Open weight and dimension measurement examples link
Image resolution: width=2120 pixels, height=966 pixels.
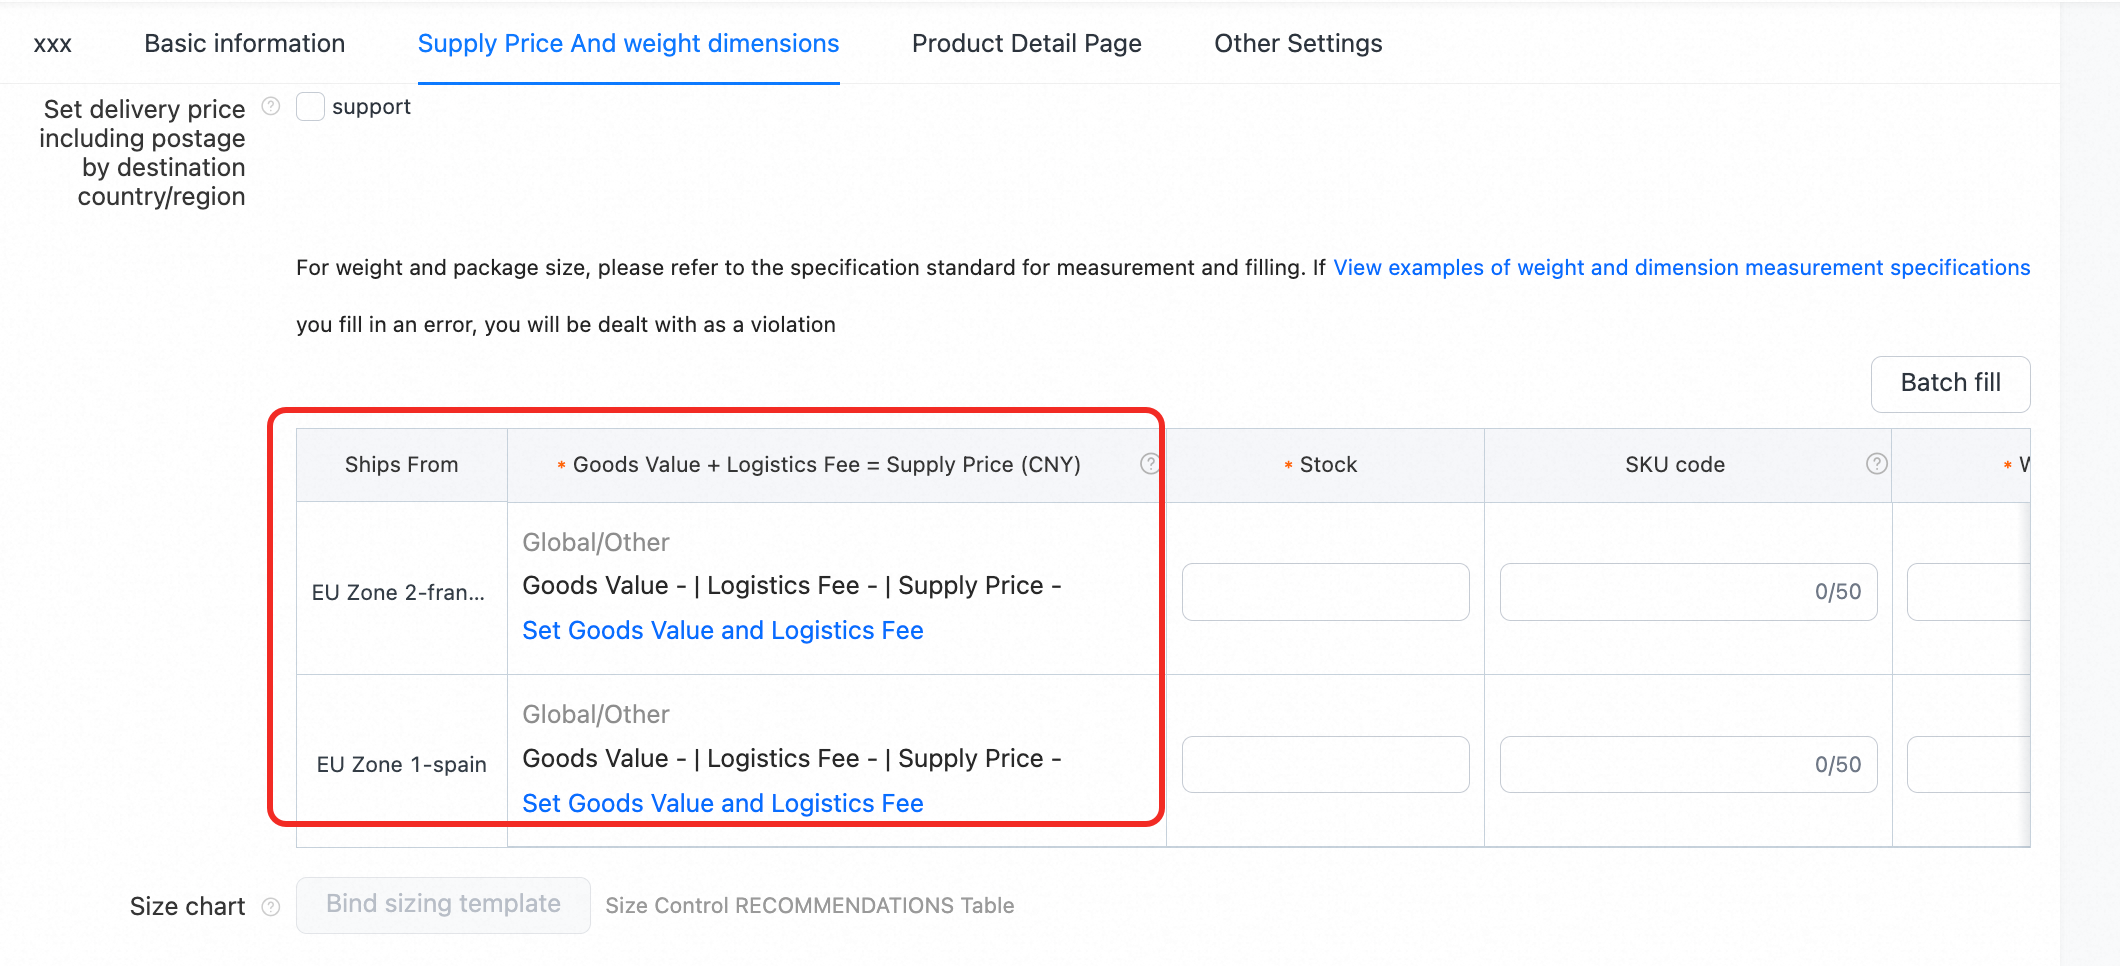tap(1681, 268)
